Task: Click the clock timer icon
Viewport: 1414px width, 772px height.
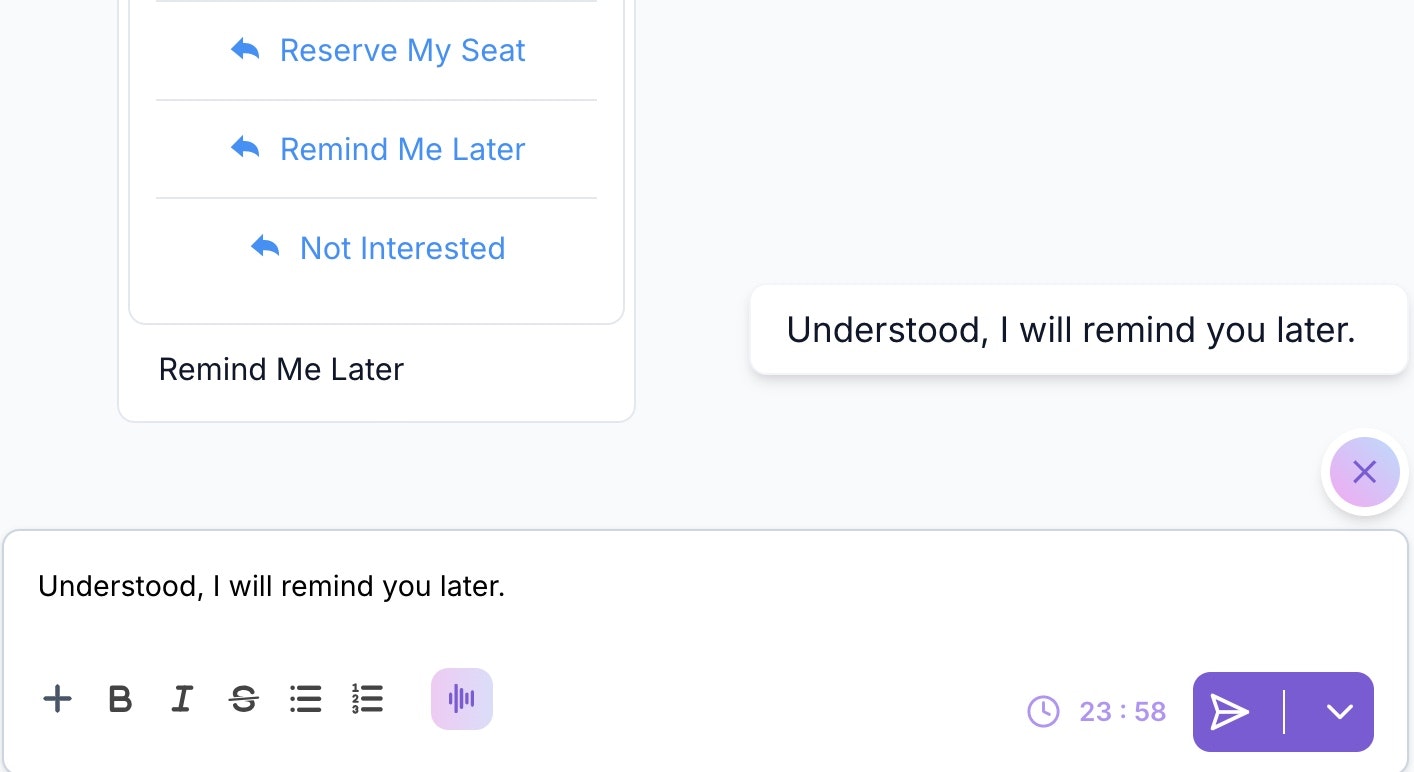Action: tap(1043, 712)
